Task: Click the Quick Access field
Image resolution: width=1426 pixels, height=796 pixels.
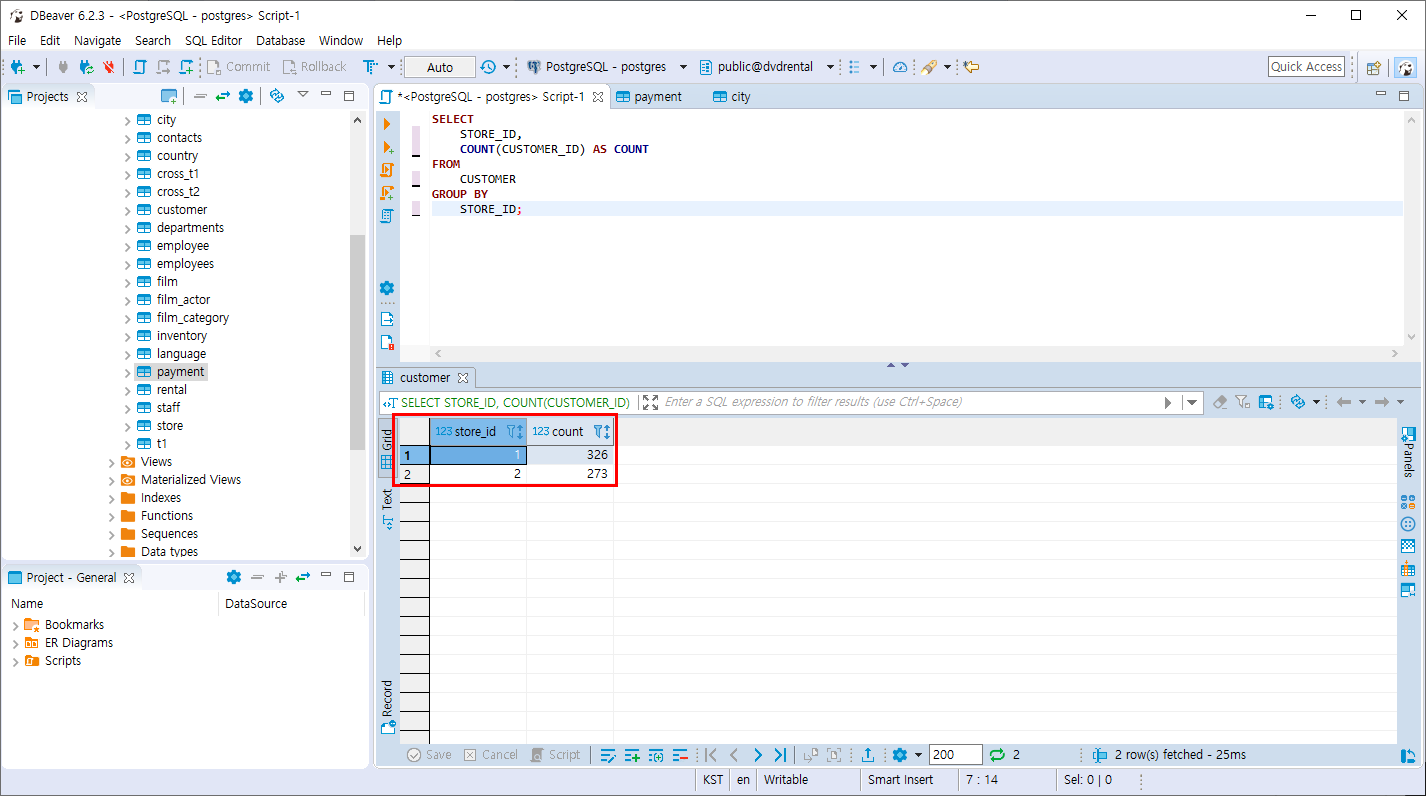Action: [x=1306, y=67]
